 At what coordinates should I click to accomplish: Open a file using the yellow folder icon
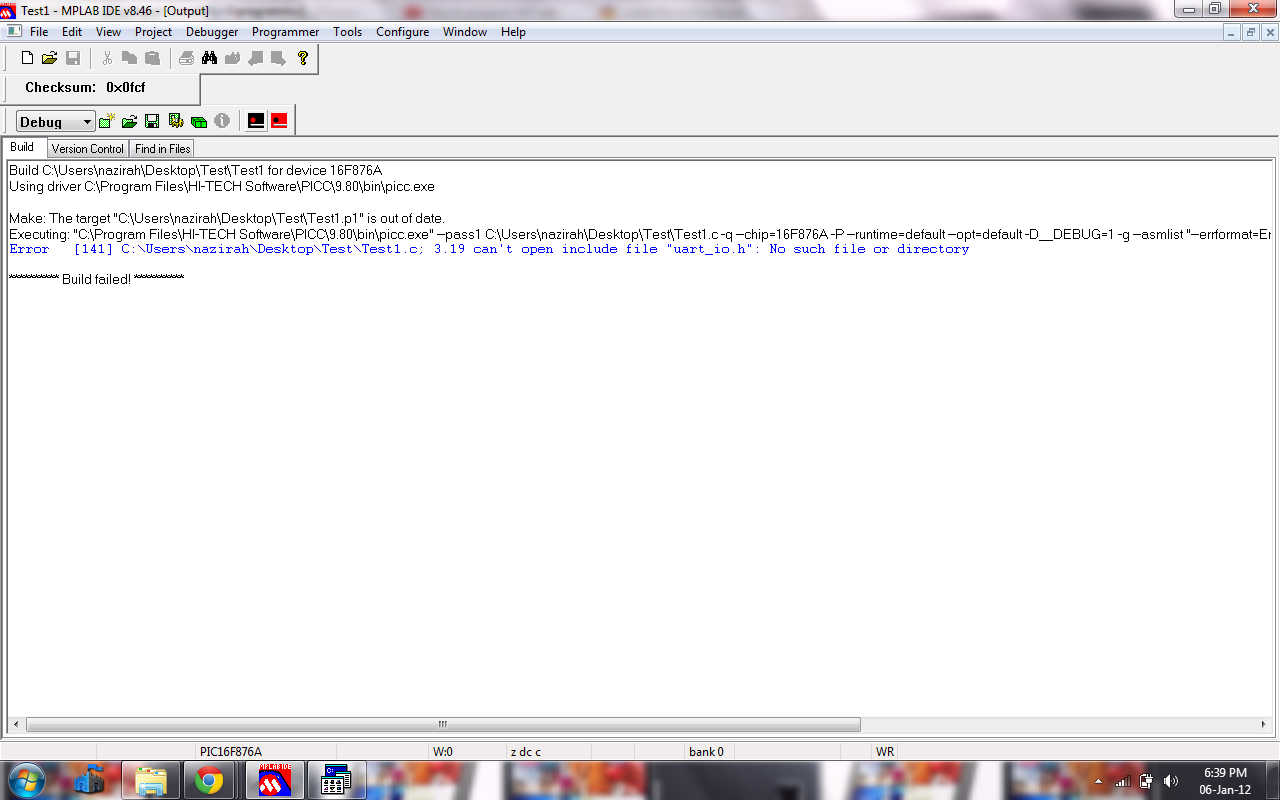[50, 58]
